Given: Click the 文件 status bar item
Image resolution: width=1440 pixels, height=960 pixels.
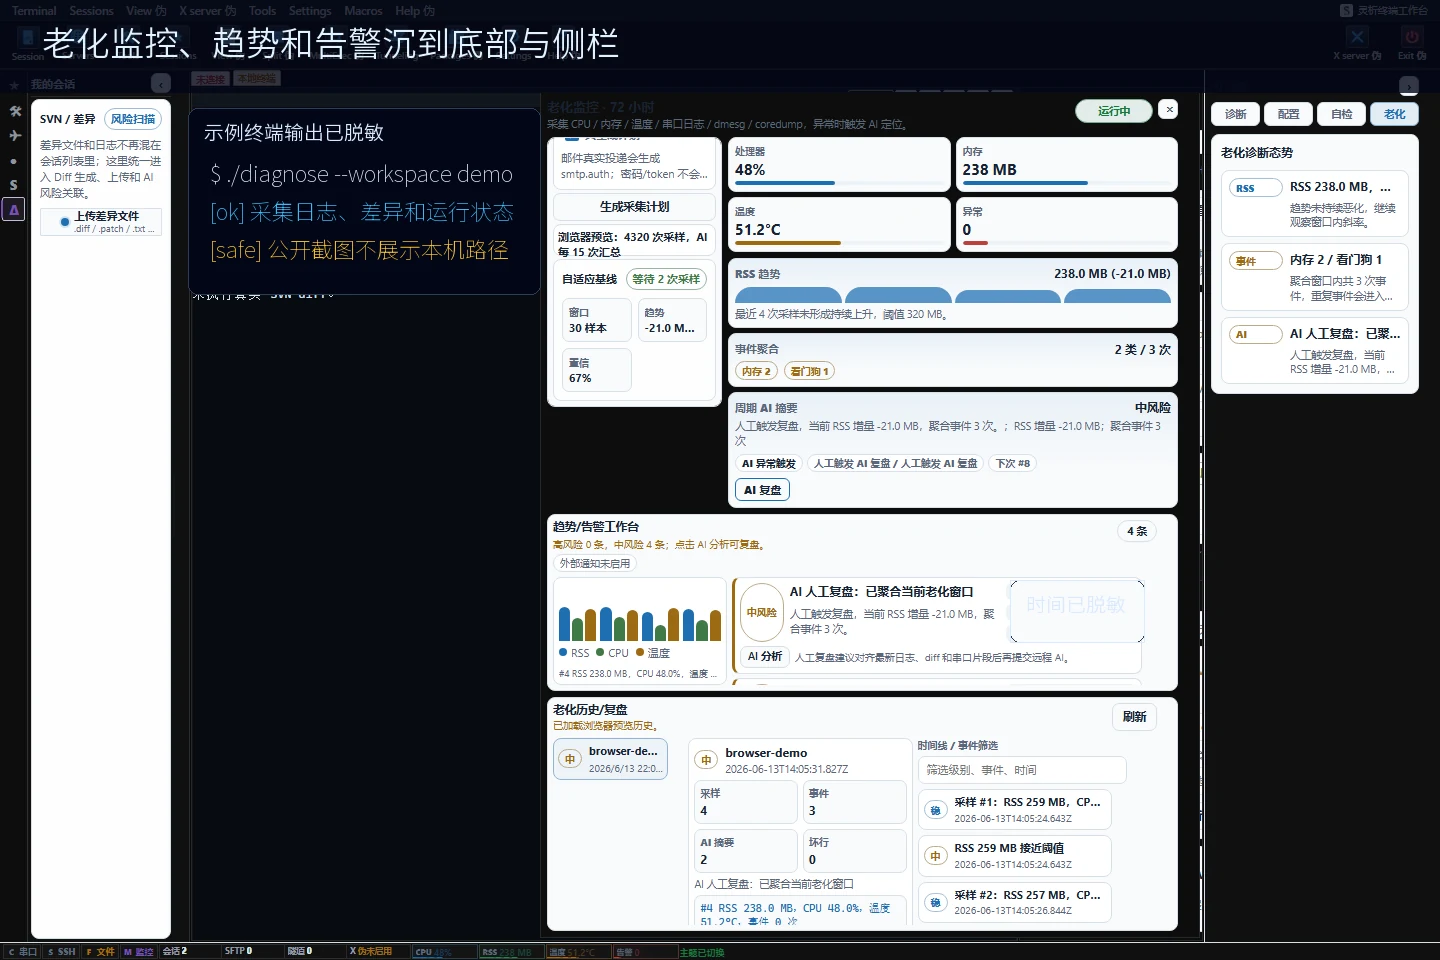Looking at the screenshot, I should pyautogui.click(x=100, y=952).
